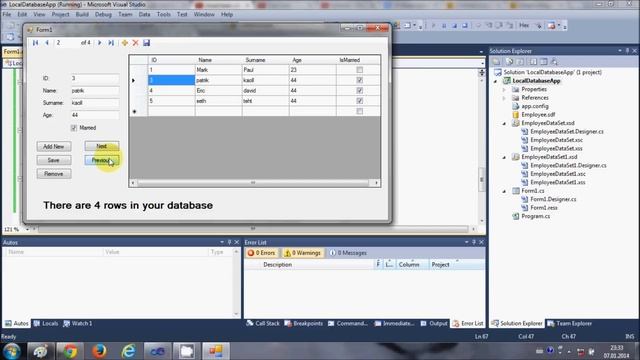The image size is (640, 360).
Task: Open app.config in Solution Explorer
Action: (x=535, y=106)
